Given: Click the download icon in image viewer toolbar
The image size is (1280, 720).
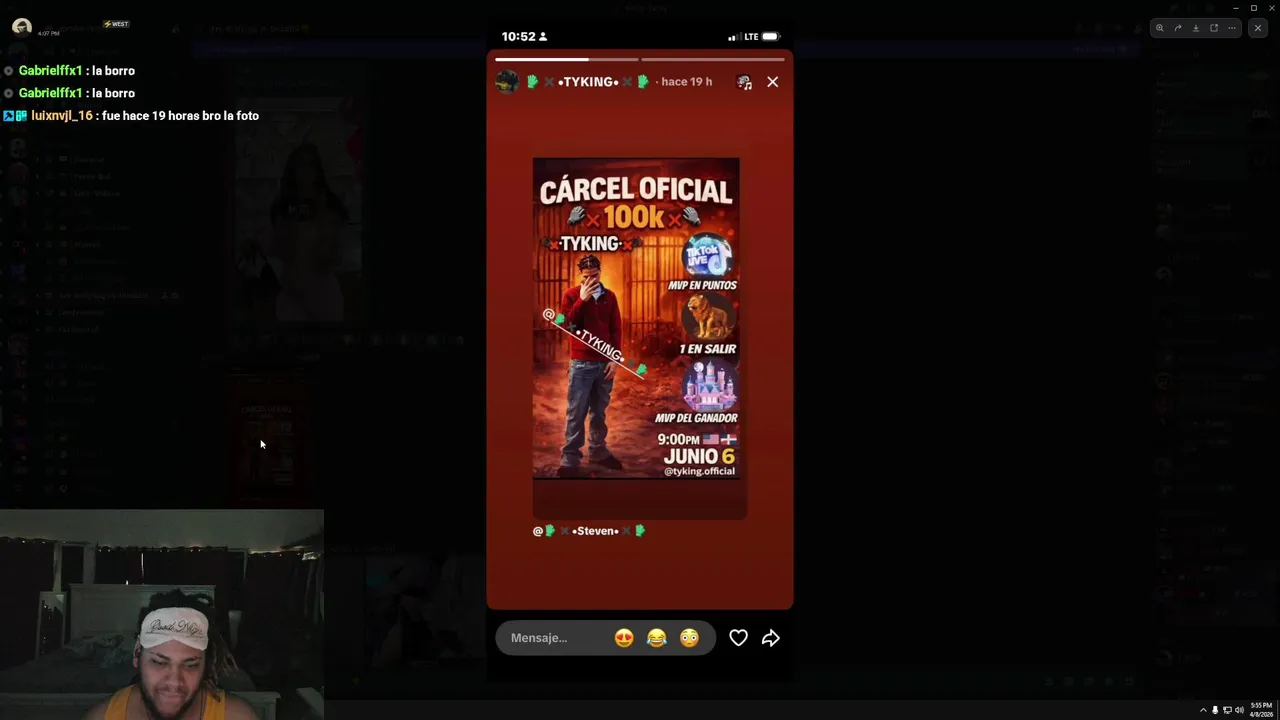Looking at the screenshot, I should click(1196, 28).
